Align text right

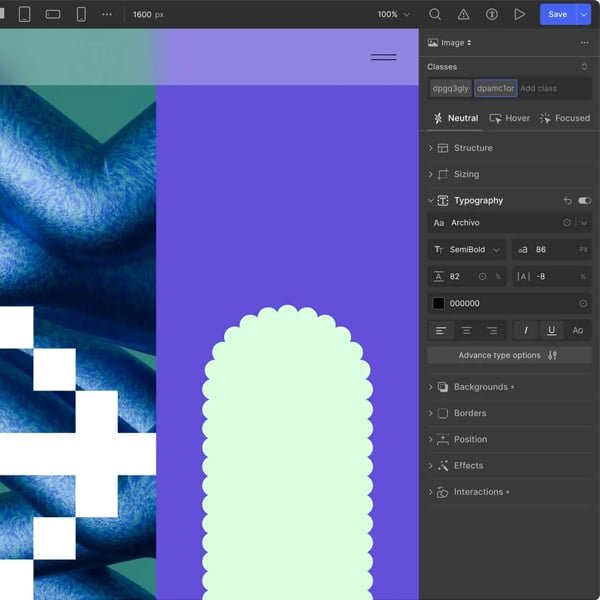coord(492,331)
